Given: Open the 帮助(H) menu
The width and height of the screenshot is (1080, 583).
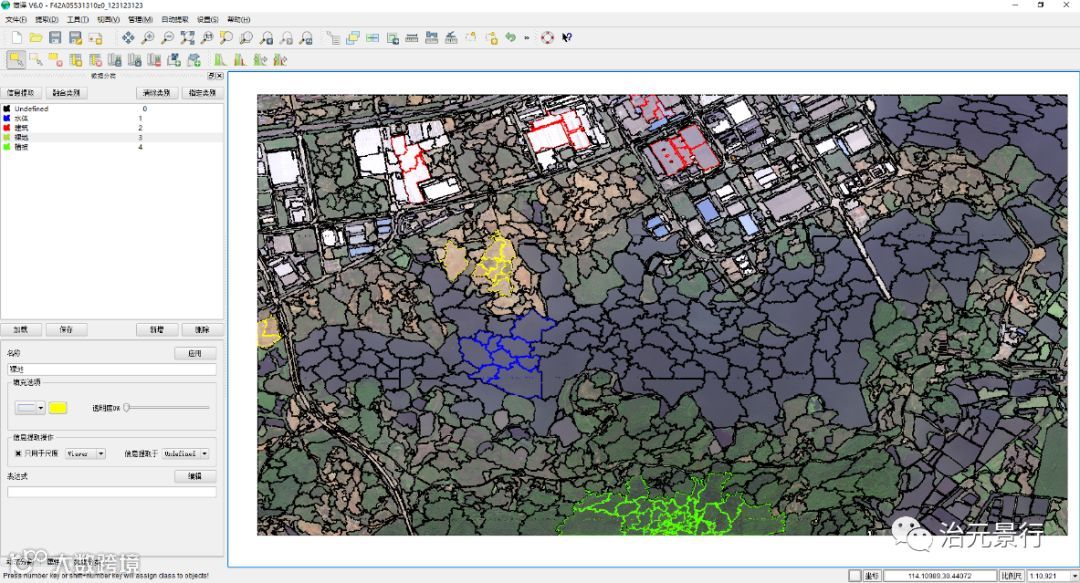Looking at the screenshot, I should point(238,19).
